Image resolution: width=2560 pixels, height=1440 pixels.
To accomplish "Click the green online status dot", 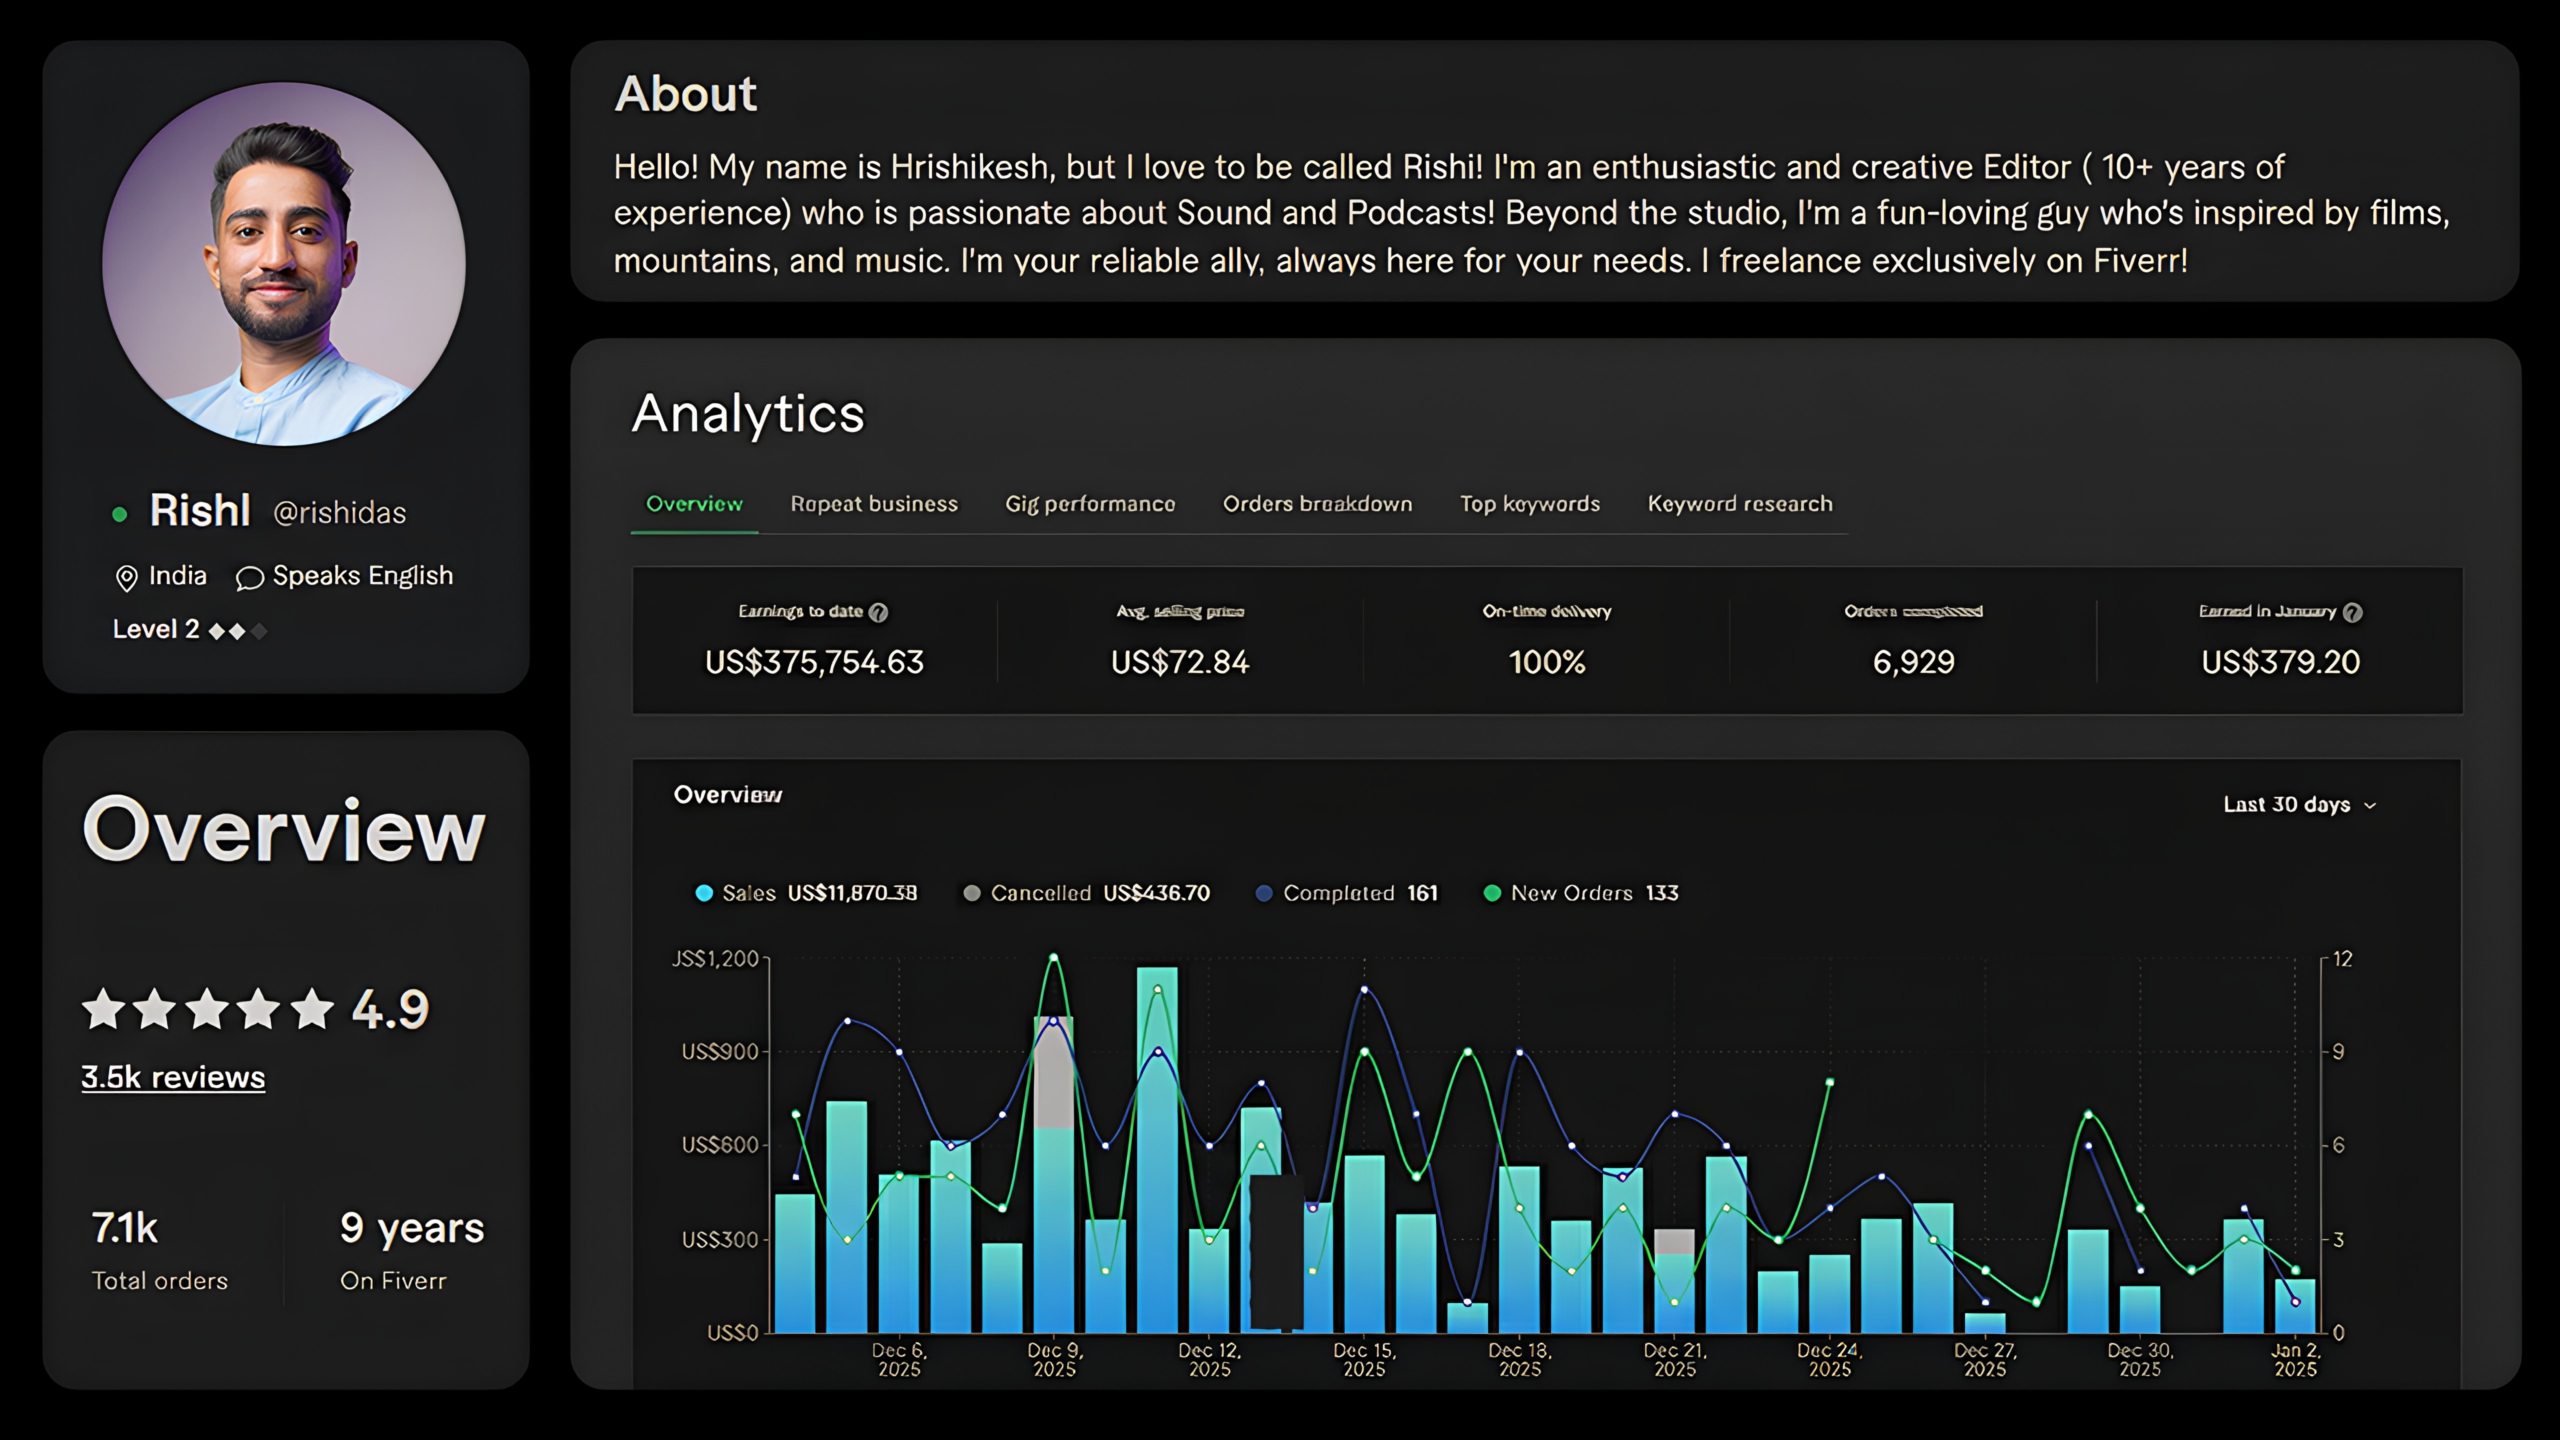I will 120,515.
